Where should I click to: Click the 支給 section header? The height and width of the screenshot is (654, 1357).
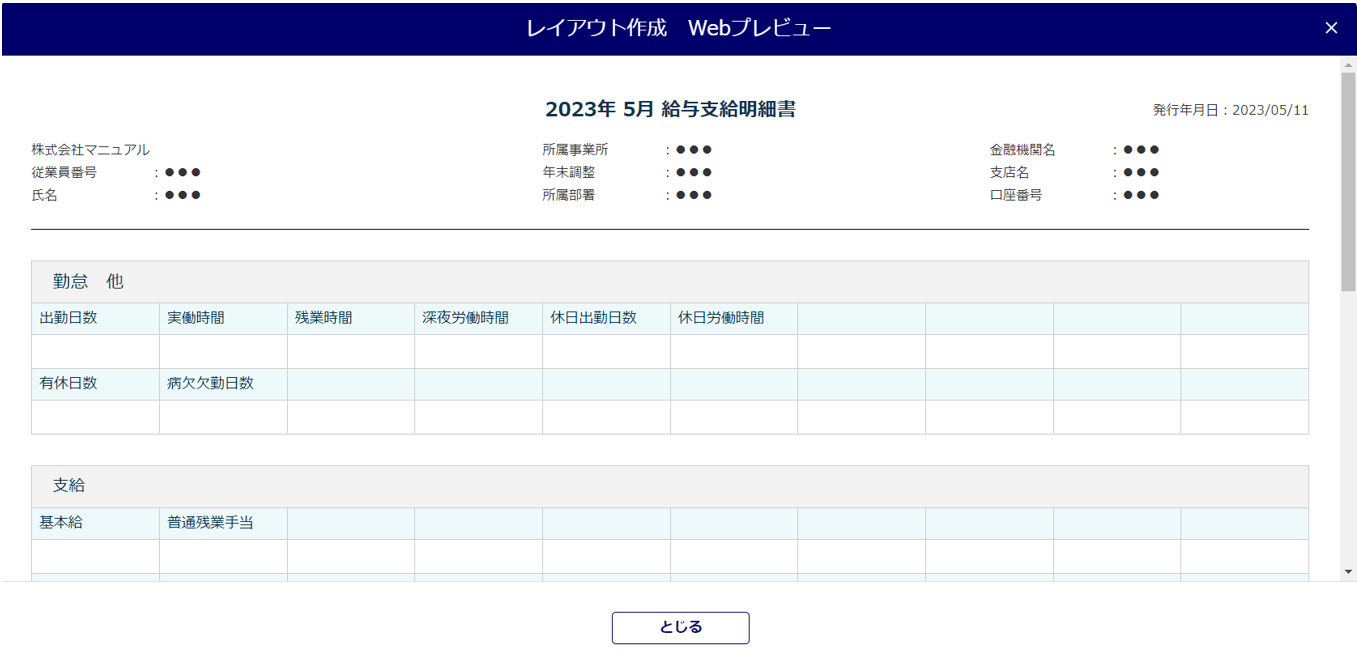tap(670, 486)
